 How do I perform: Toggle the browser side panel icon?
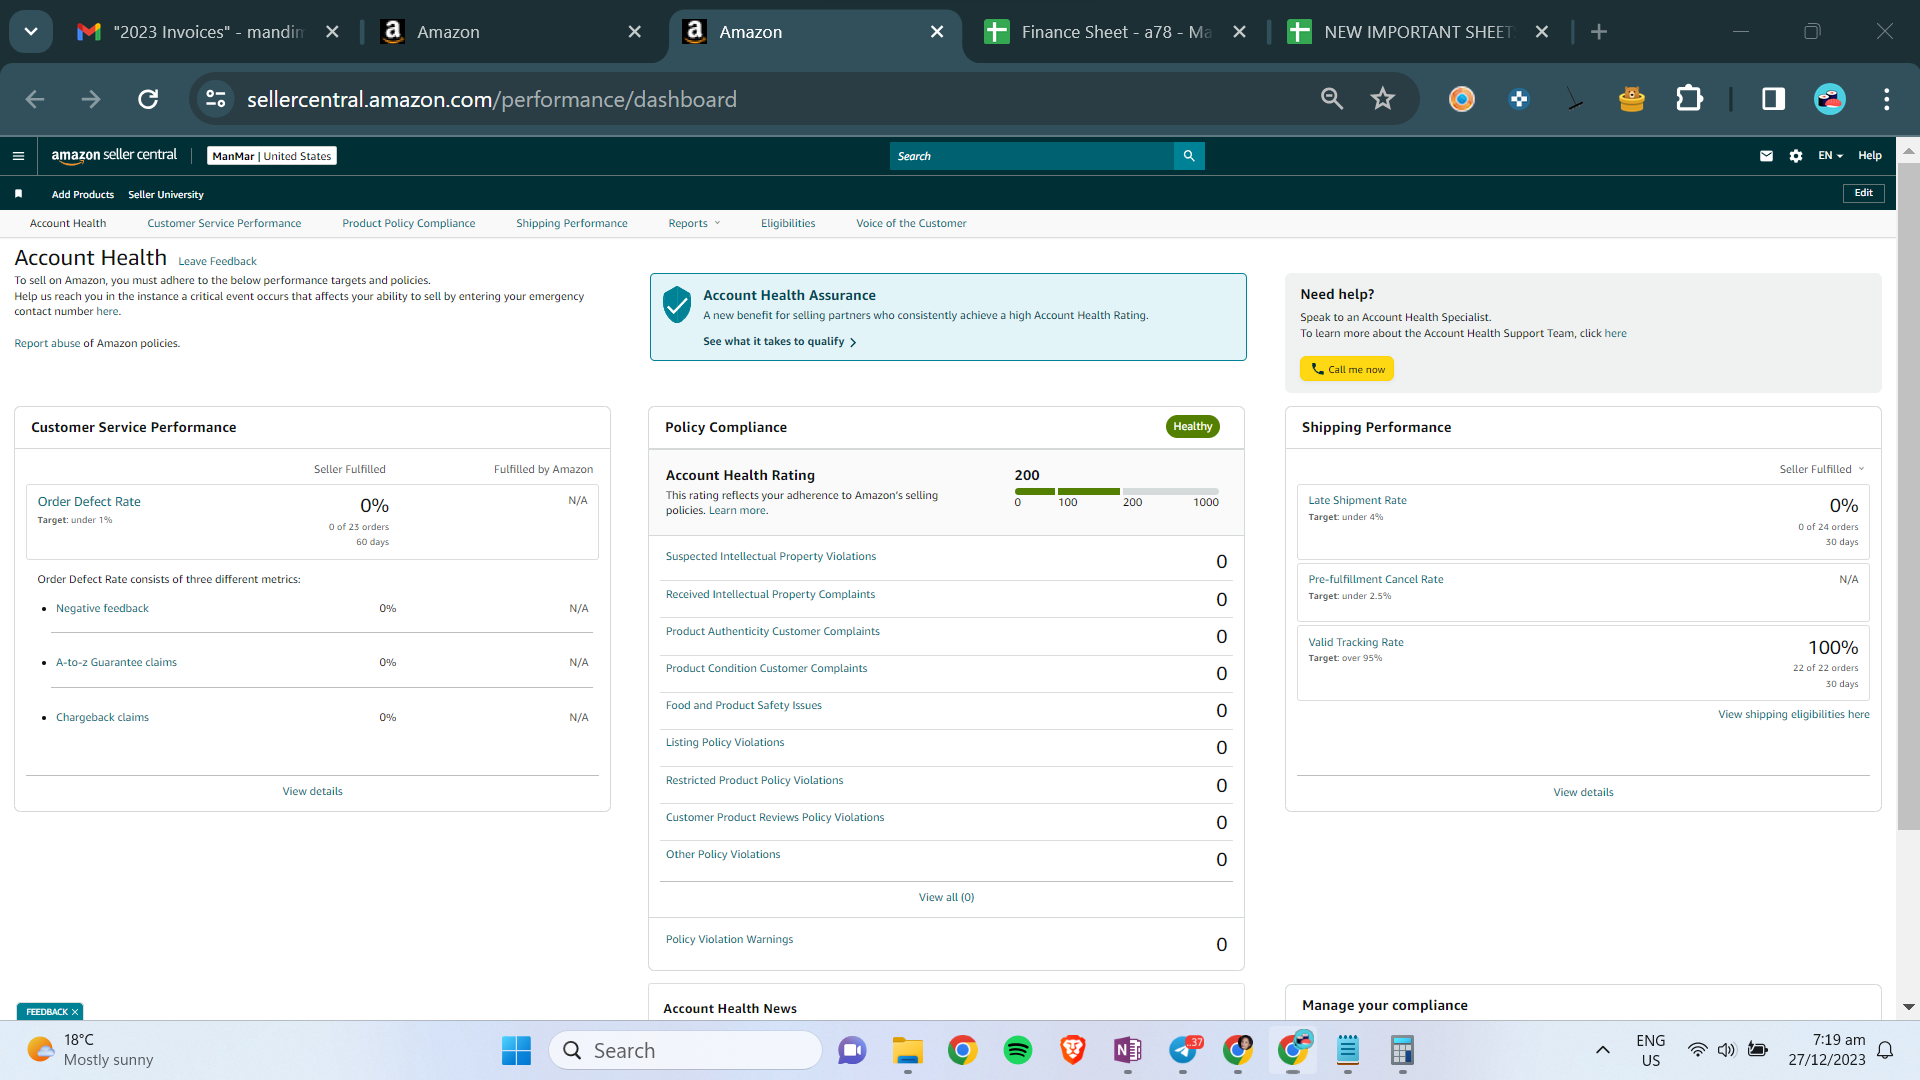[x=1773, y=99]
